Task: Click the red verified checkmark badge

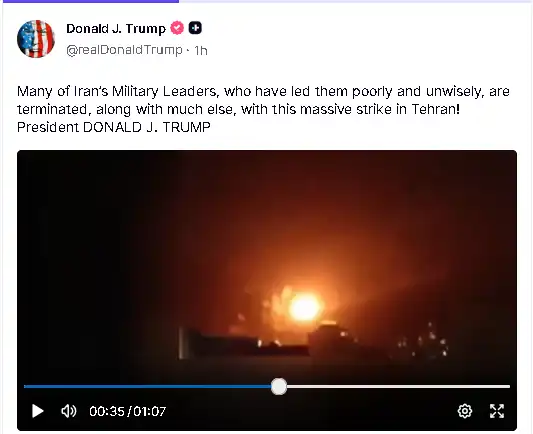Action: (x=177, y=28)
